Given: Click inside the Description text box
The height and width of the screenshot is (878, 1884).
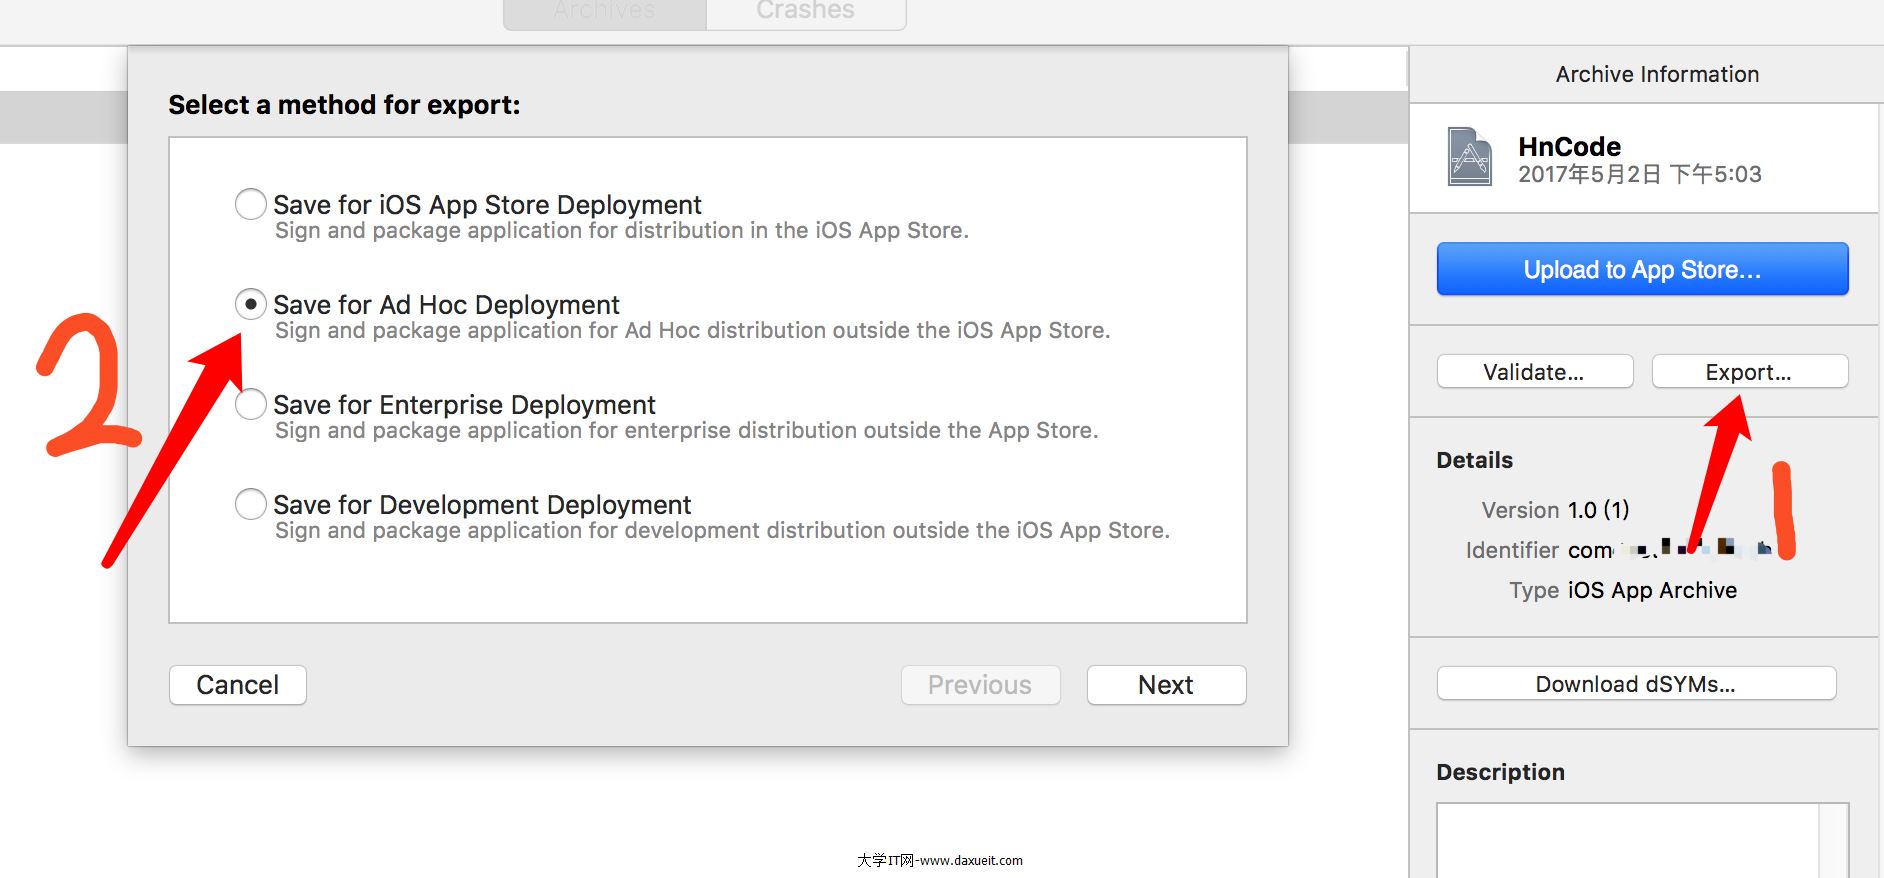Looking at the screenshot, I should [x=1627, y=840].
